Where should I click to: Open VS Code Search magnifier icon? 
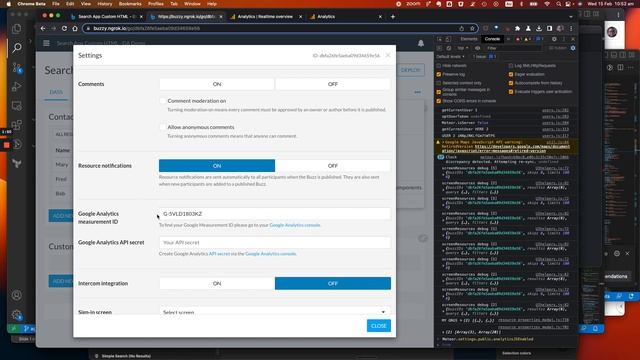tap(17, 48)
